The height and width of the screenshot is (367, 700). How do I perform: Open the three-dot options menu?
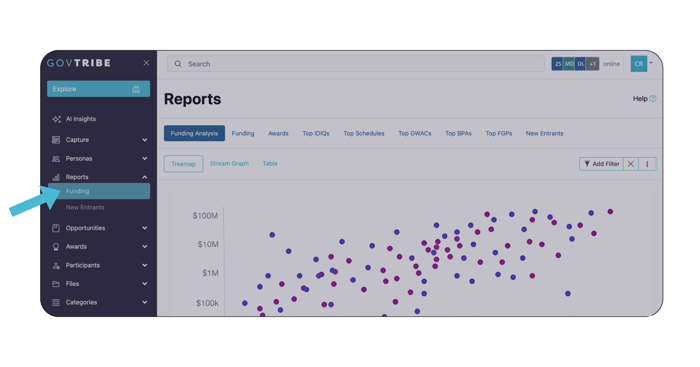pos(647,164)
